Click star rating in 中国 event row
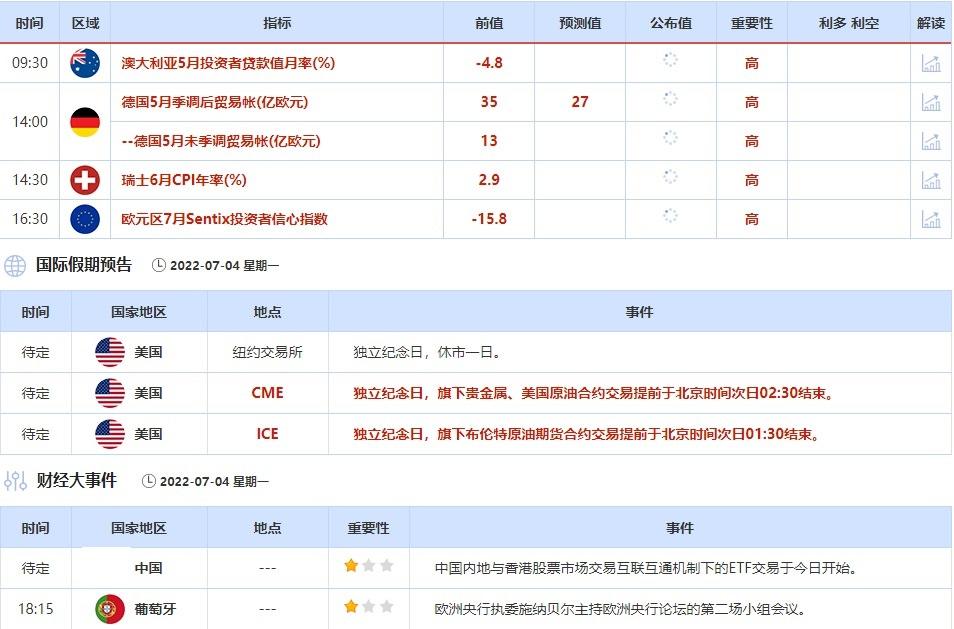This screenshot has width=954, height=629. (369, 566)
